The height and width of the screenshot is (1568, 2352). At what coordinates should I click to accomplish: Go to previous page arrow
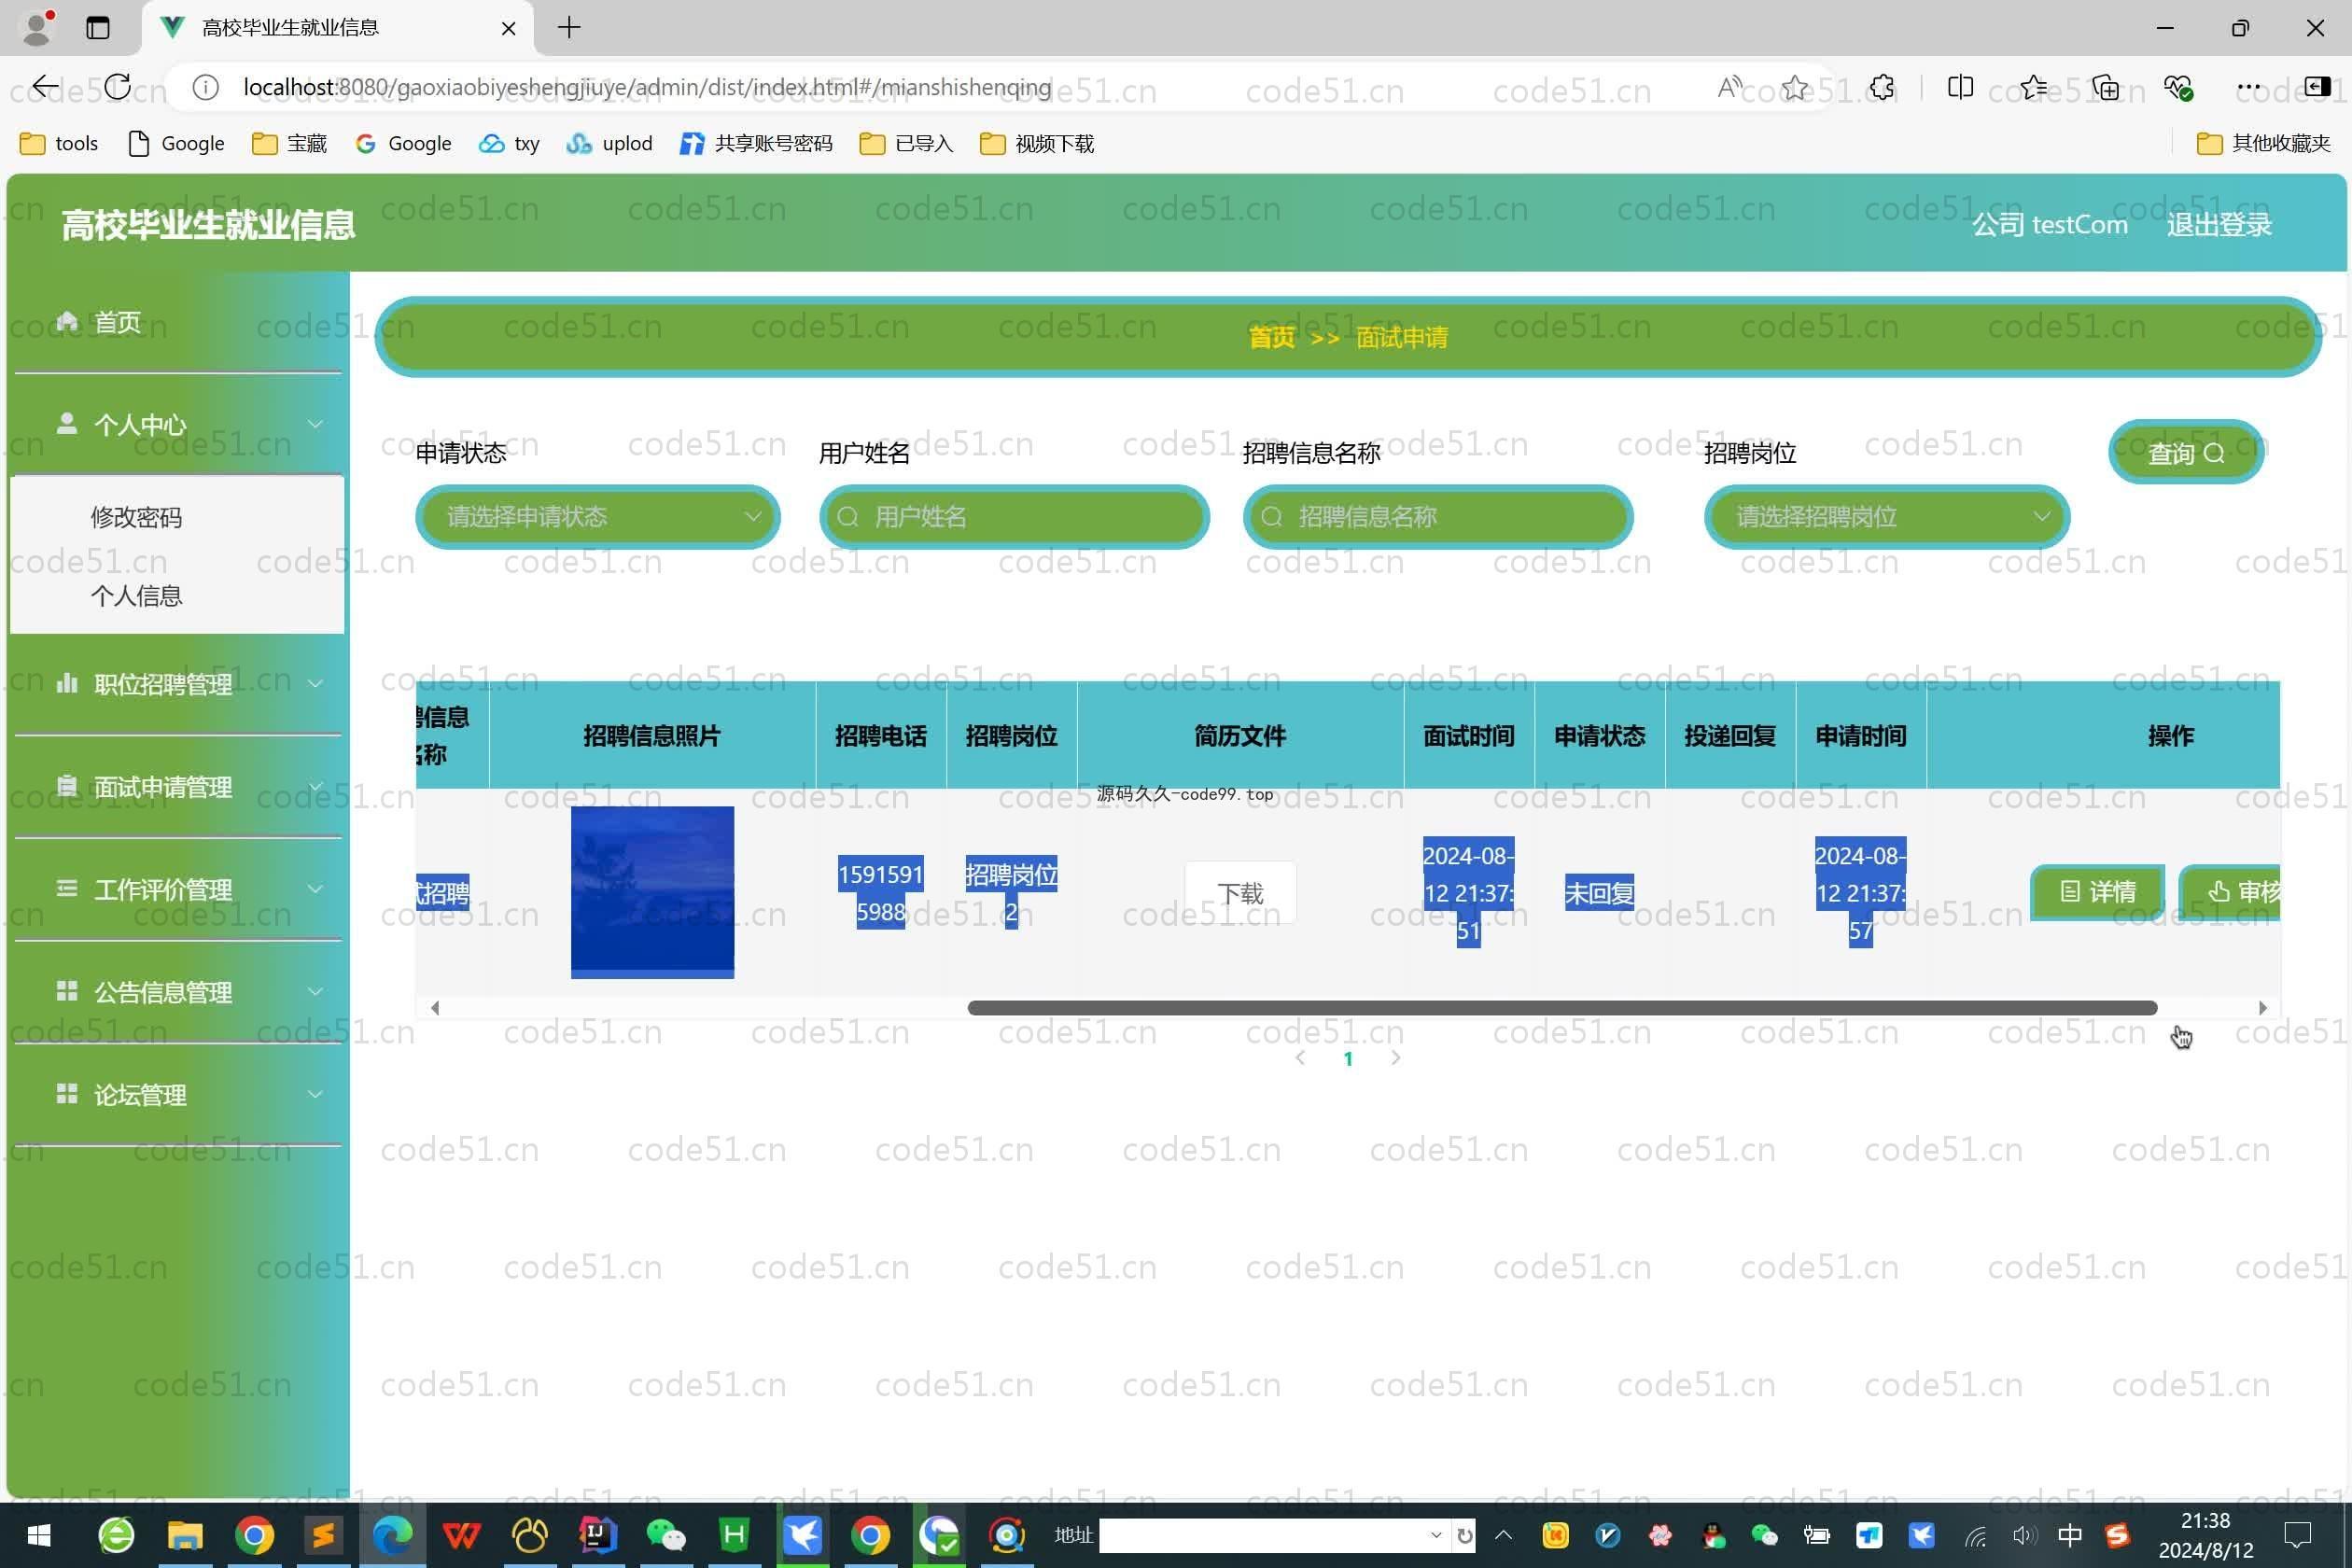click(x=1300, y=1058)
